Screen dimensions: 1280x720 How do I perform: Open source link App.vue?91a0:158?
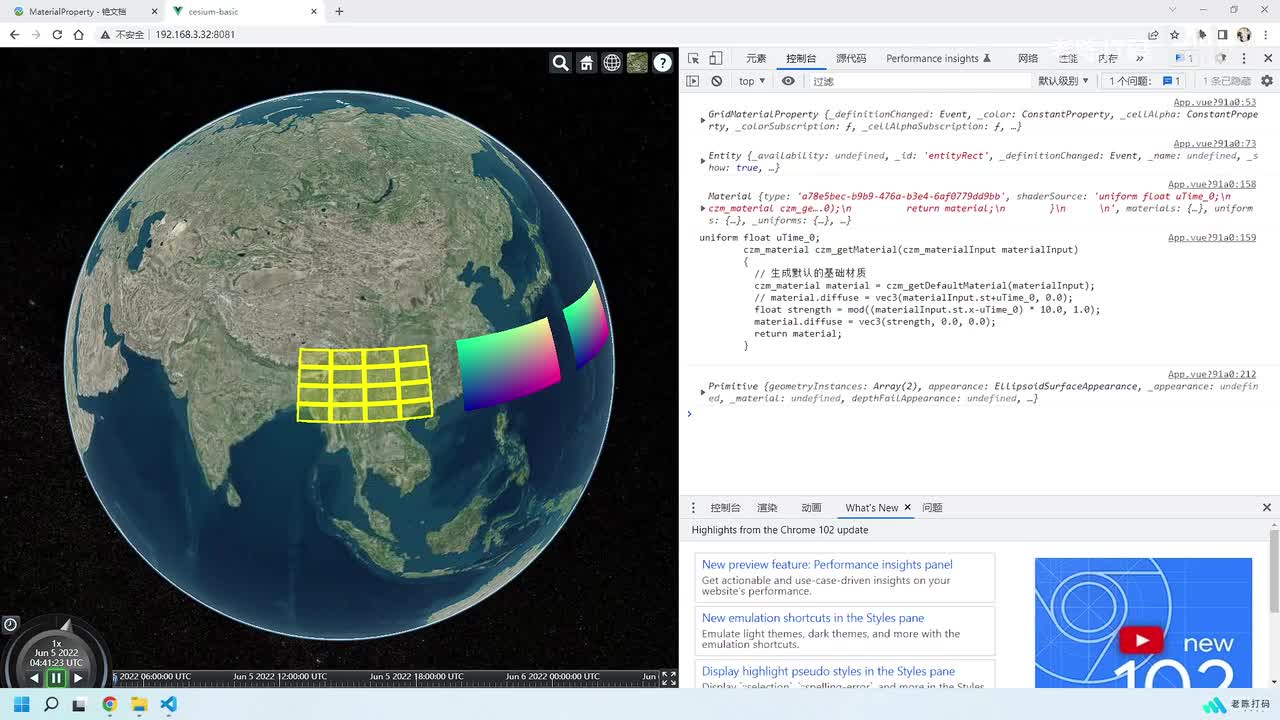(x=1212, y=185)
